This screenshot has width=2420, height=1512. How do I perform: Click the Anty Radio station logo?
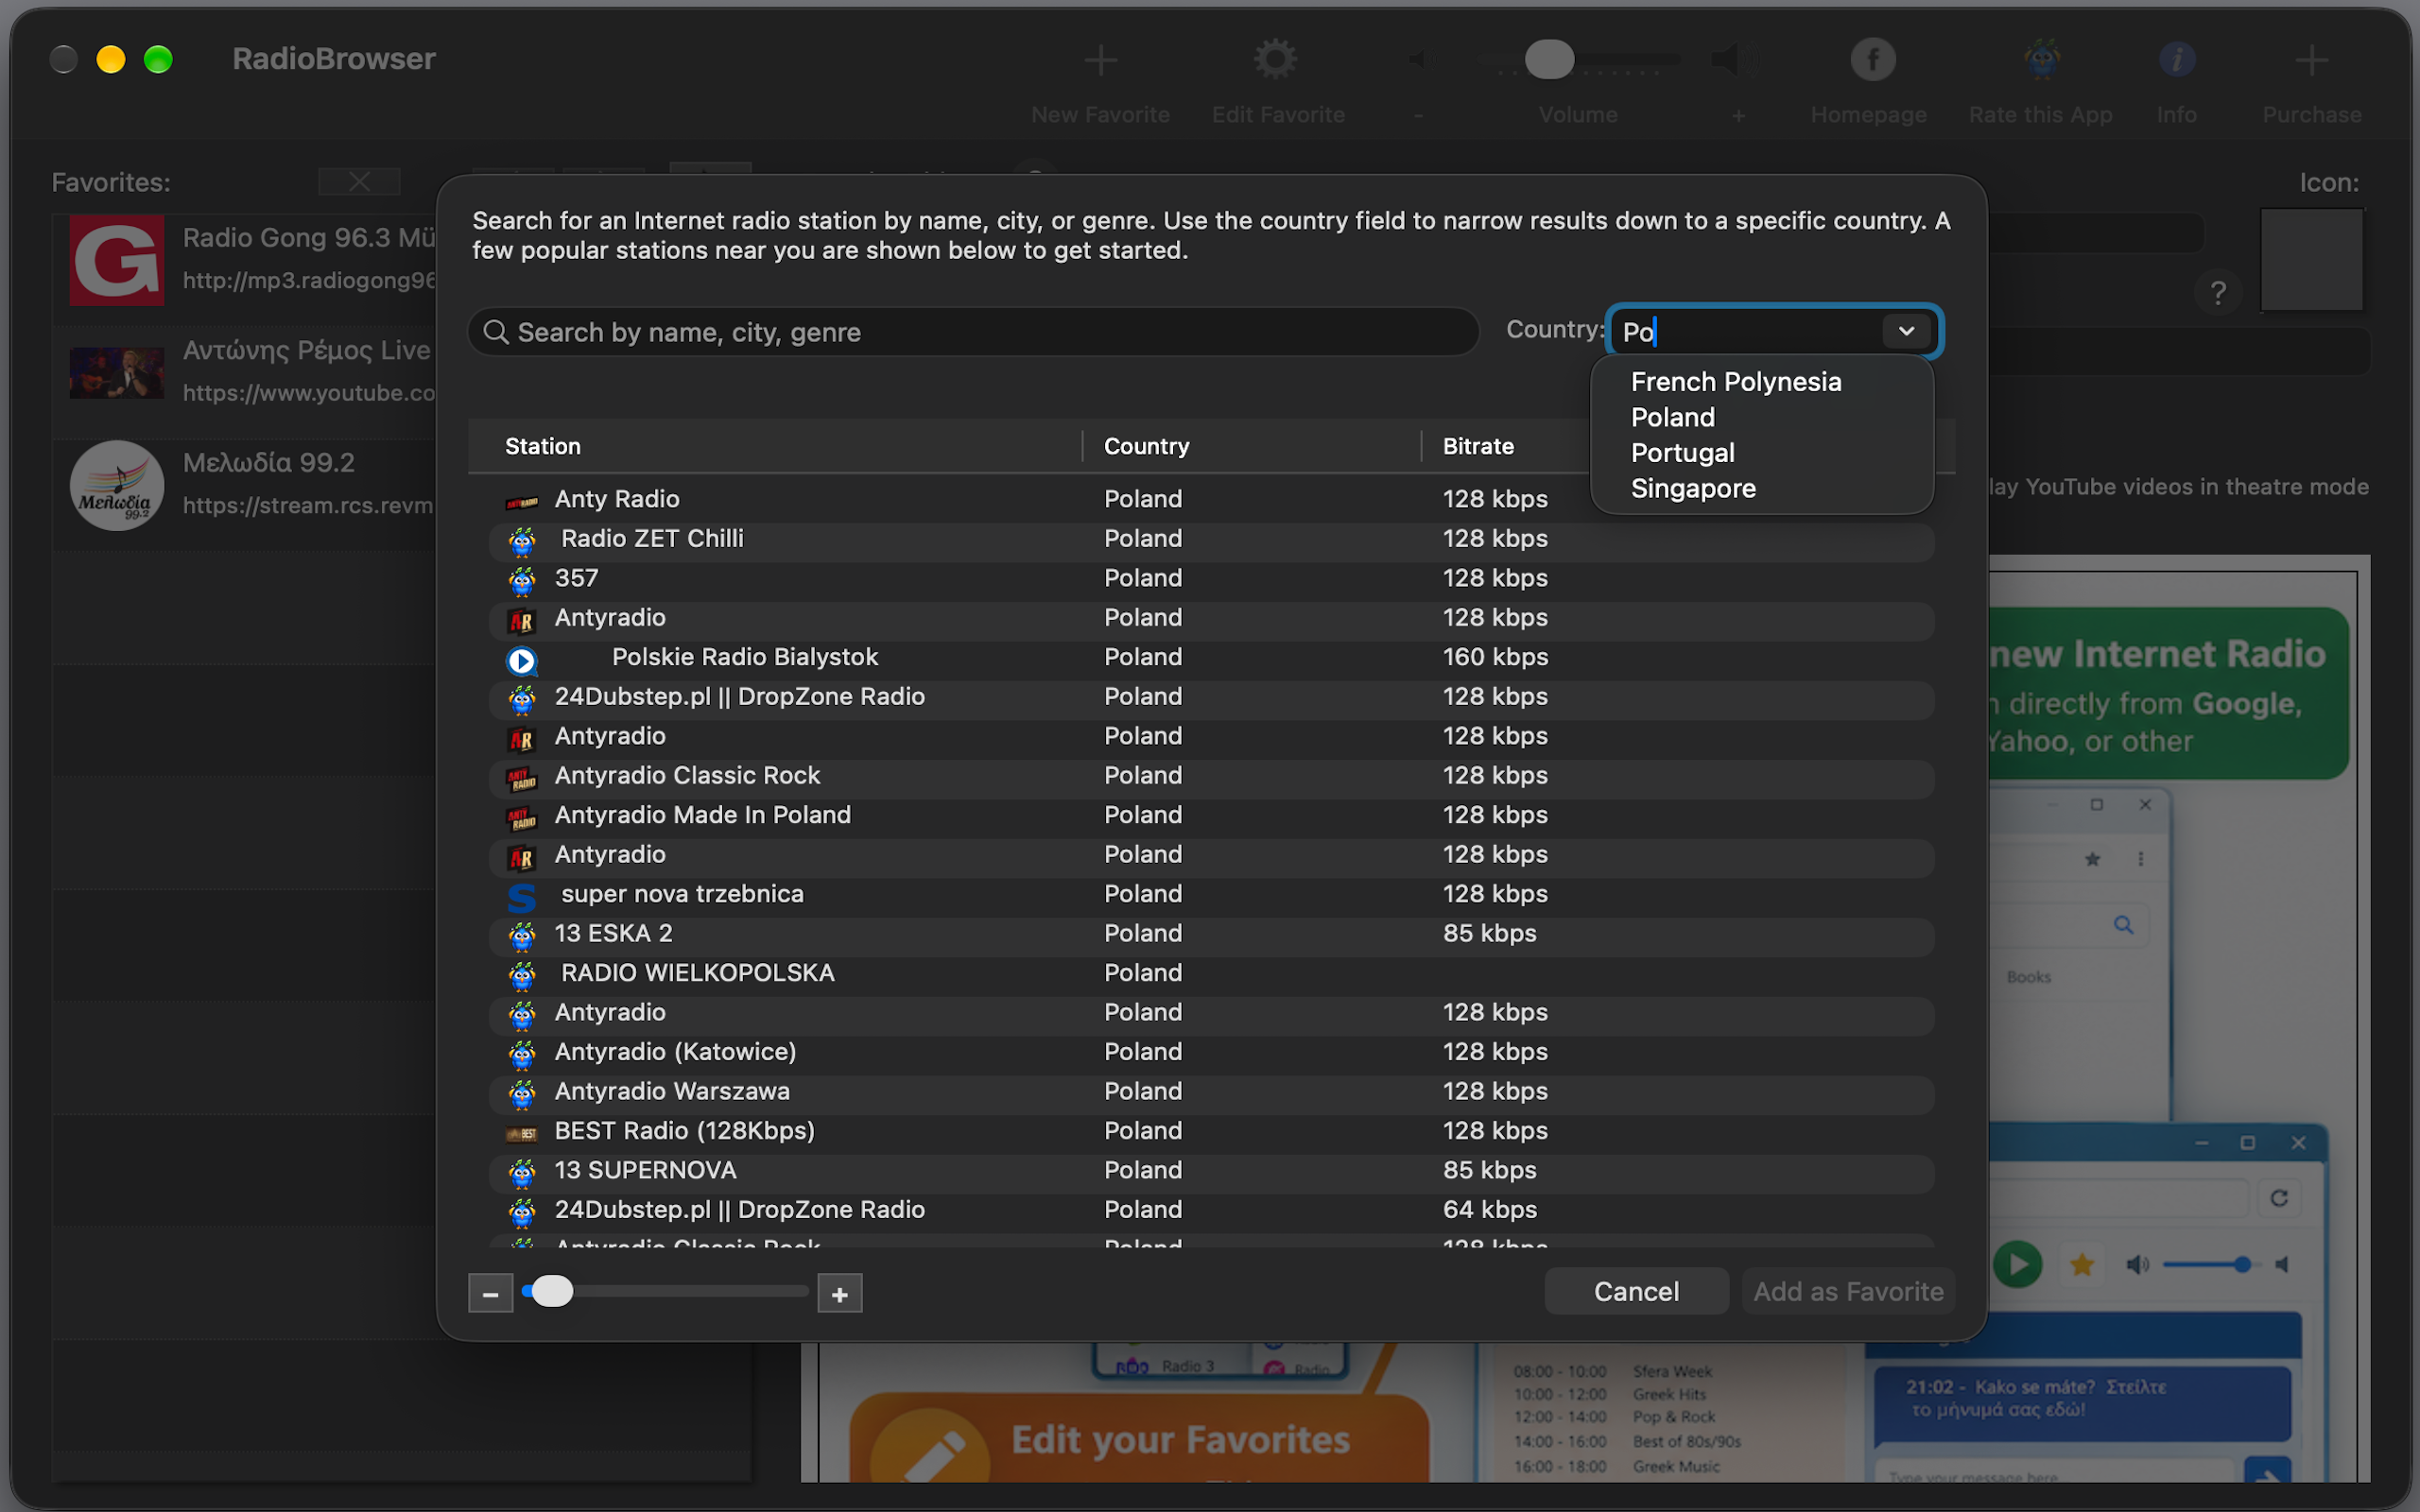pos(522,502)
